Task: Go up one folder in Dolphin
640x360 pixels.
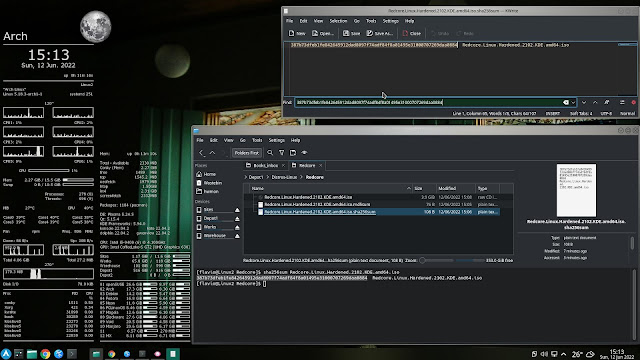Action: (x=212, y=153)
